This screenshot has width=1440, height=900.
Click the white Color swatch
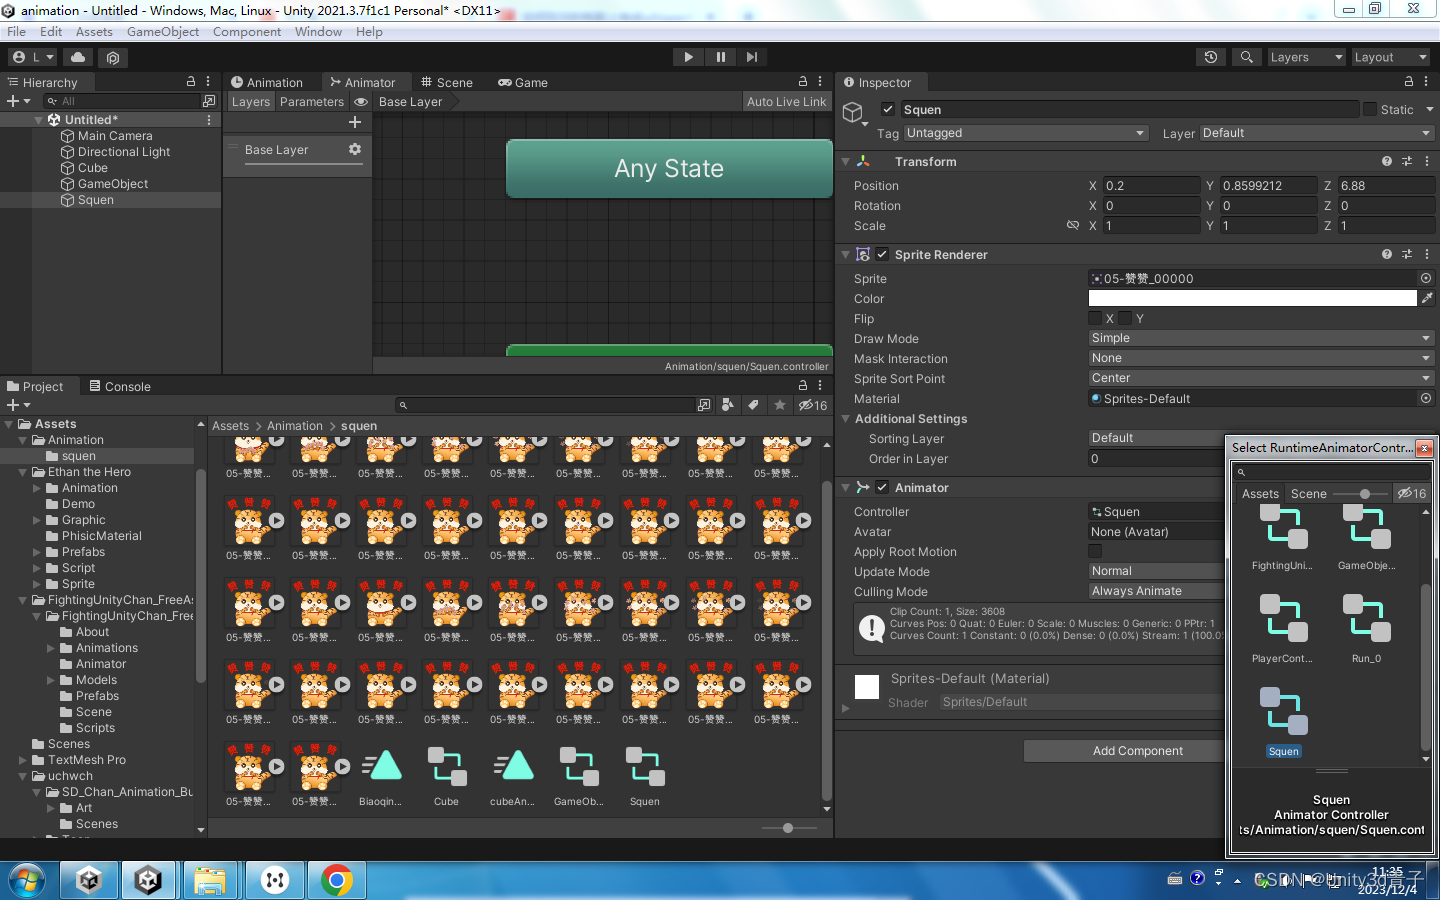tap(1252, 298)
